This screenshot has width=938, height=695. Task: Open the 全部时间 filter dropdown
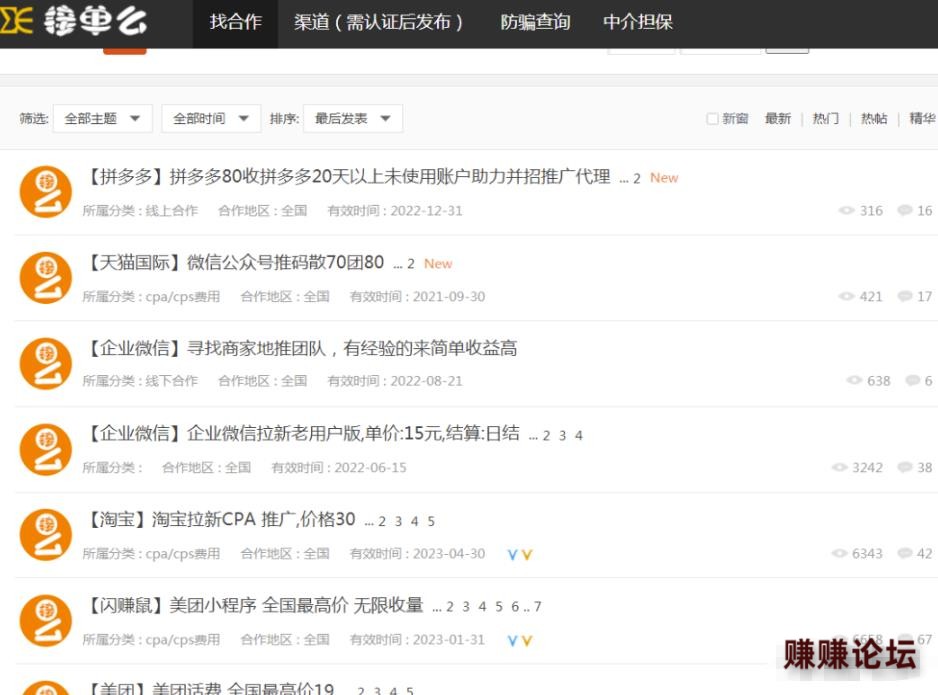[x=211, y=118]
